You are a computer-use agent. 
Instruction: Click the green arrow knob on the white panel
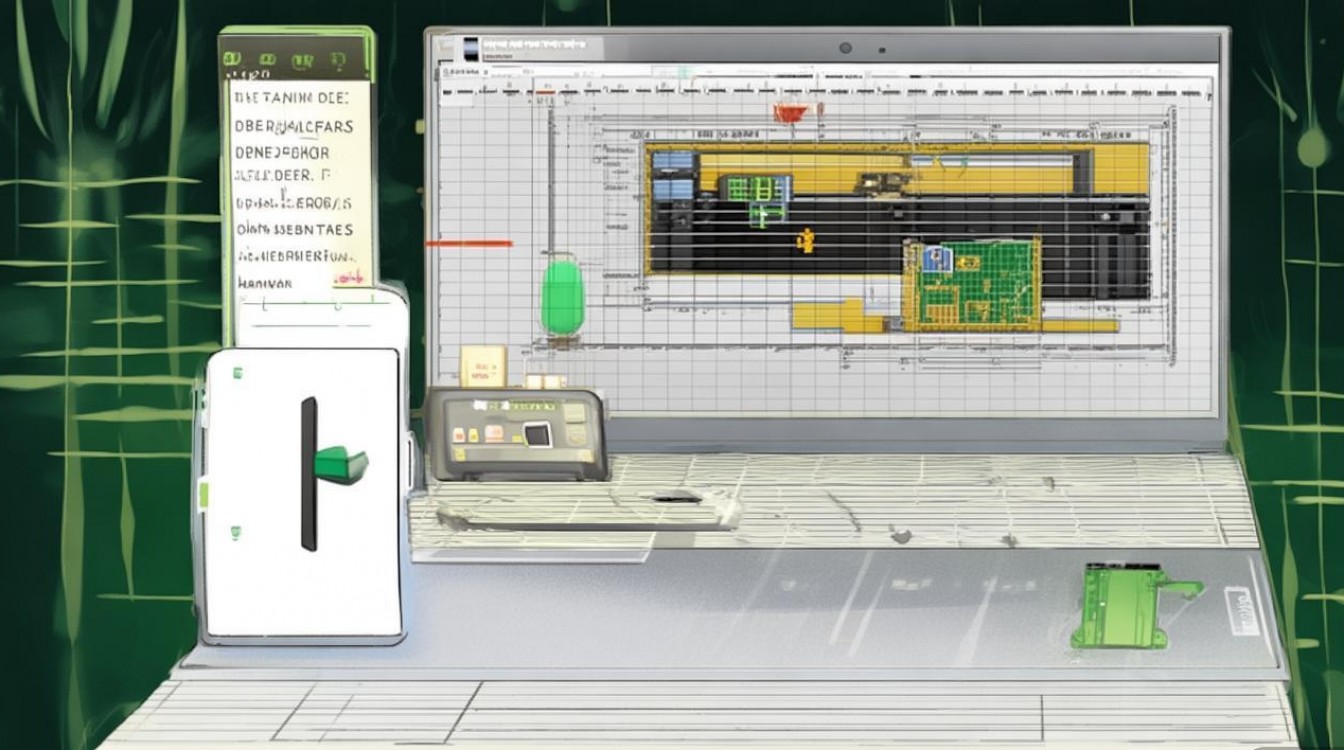click(x=341, y=464)
